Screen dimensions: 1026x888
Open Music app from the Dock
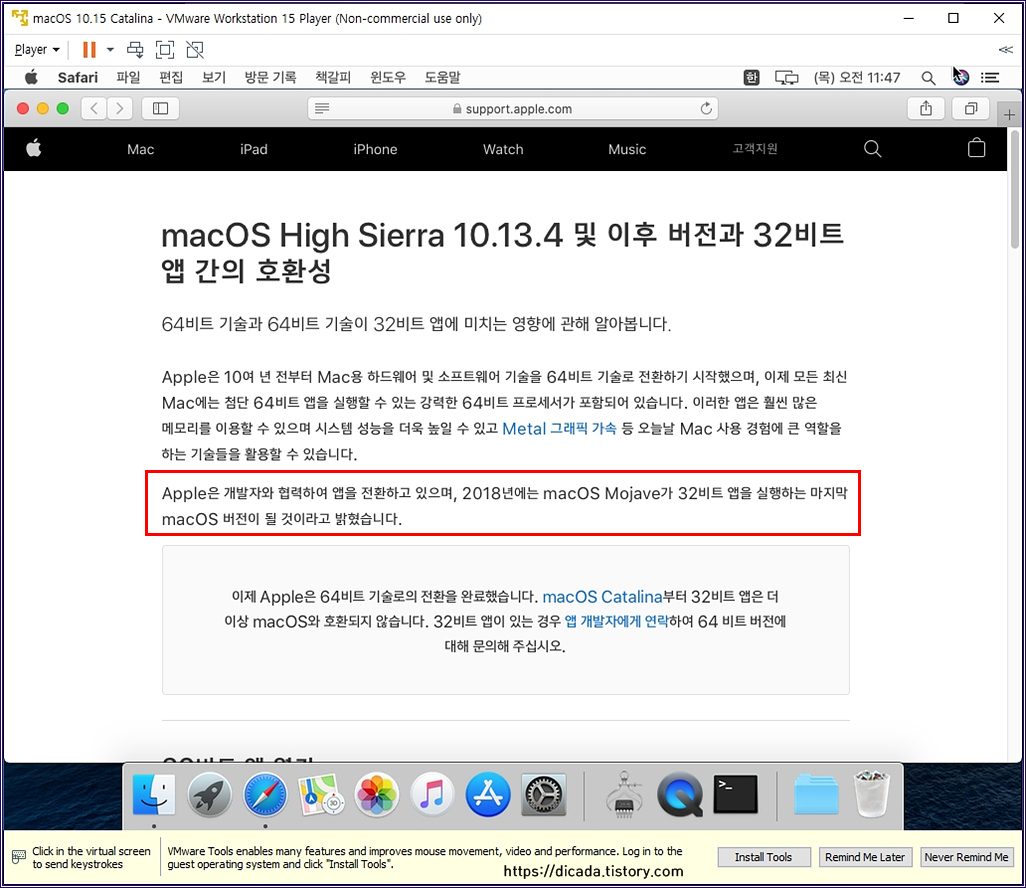432,796
